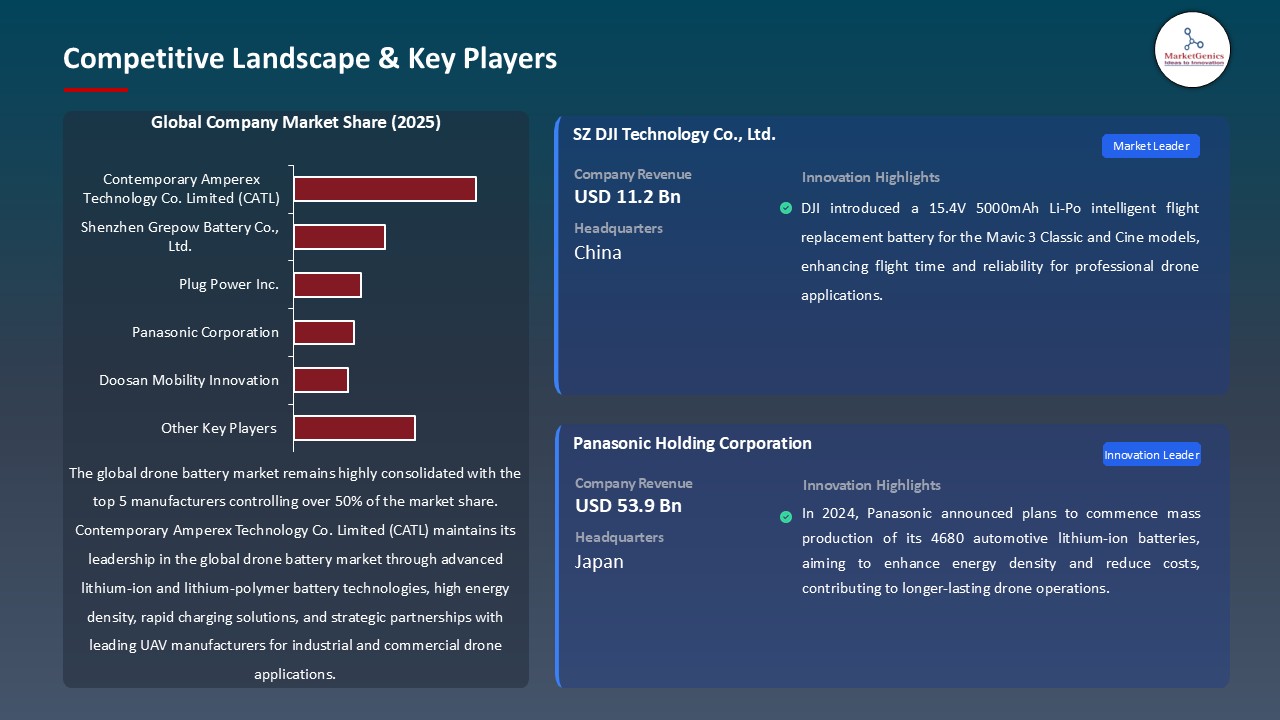This screenshot has width=1280, height=720.
Task: Open the Panasonic Holding Corporation heading
Action: (692, 443)
